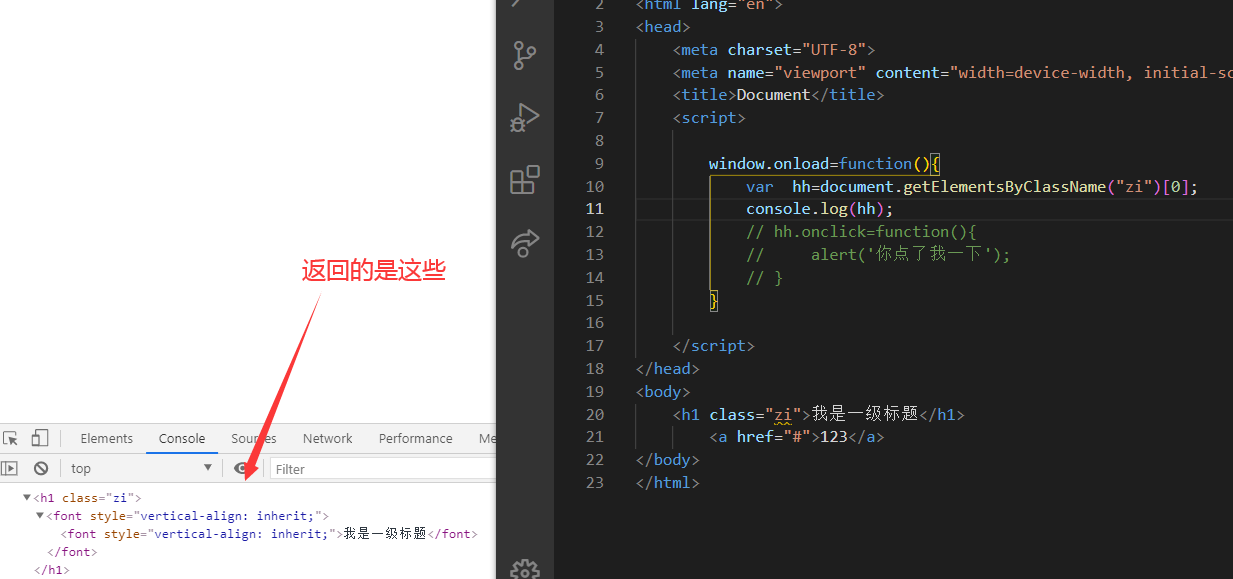The height and width of the screenshot is (579, 1233).
Task: Show the console sidebar panel icon
Action: (x=9, y=468)
